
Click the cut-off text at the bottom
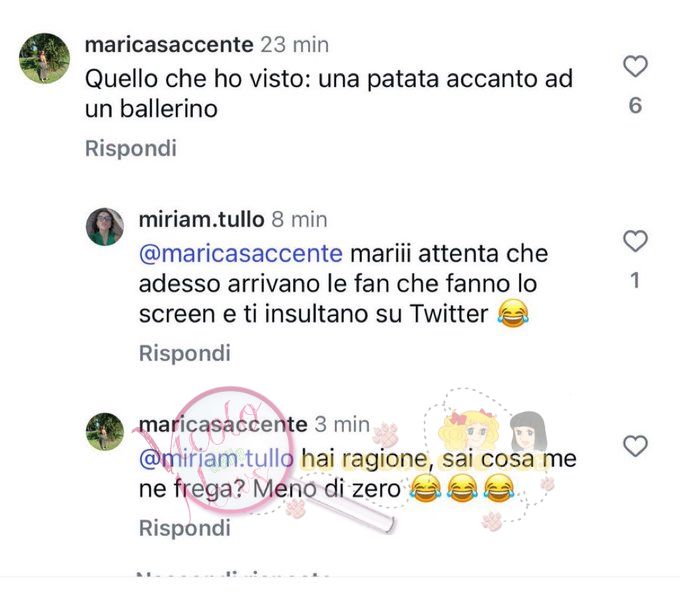pyautogui.click(x=233, y=575)
